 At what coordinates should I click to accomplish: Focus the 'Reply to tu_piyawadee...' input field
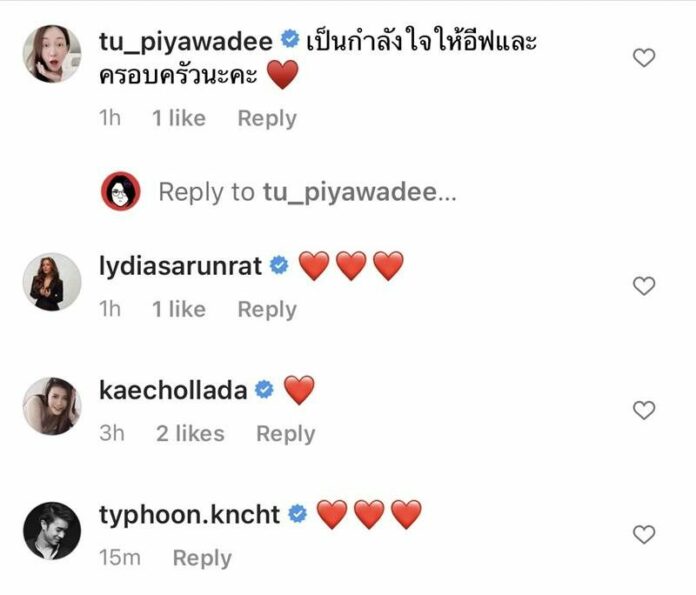[307, 192]
